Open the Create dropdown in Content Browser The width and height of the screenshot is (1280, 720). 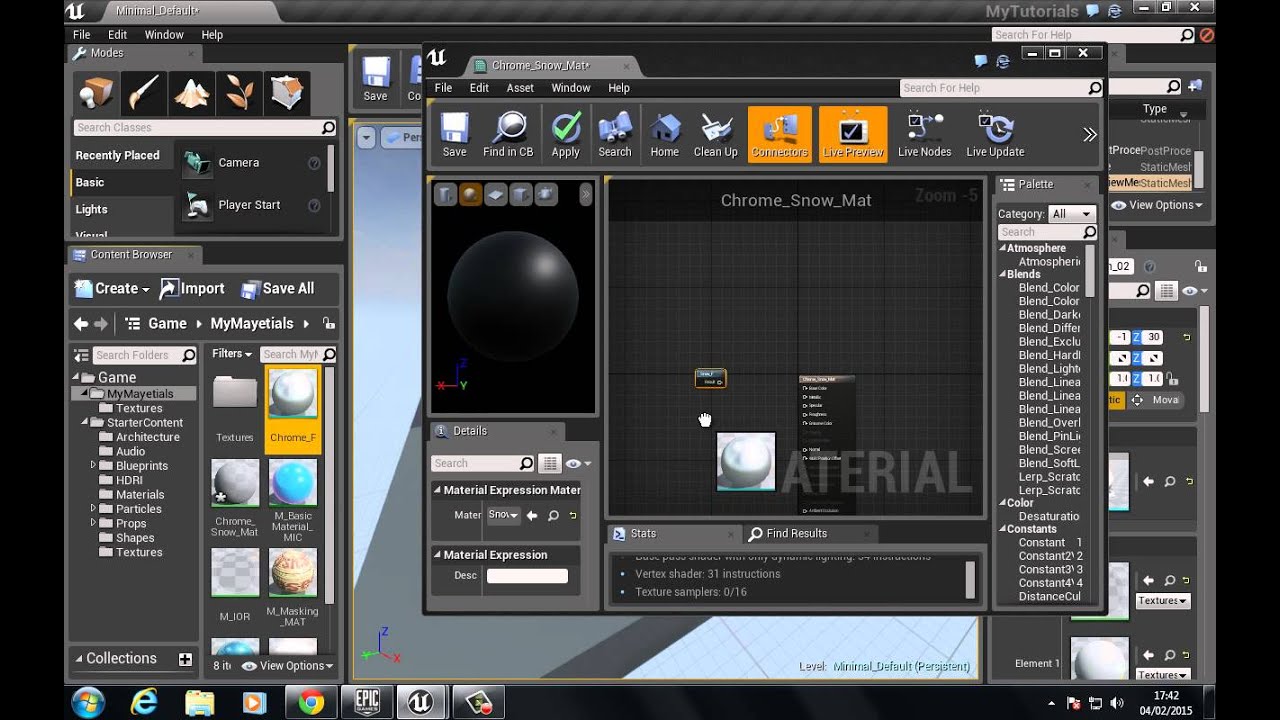[x=112, y=289]
